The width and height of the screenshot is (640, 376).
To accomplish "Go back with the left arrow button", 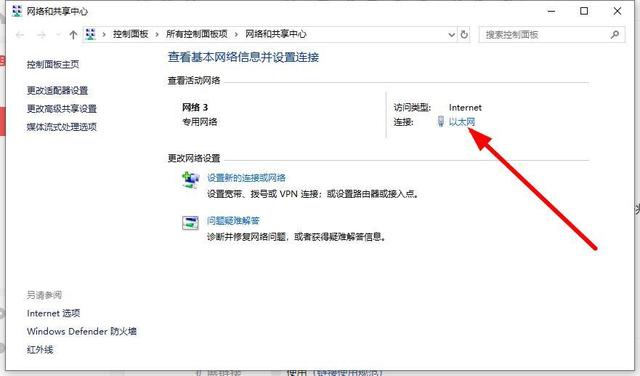I will coord(20,35).
